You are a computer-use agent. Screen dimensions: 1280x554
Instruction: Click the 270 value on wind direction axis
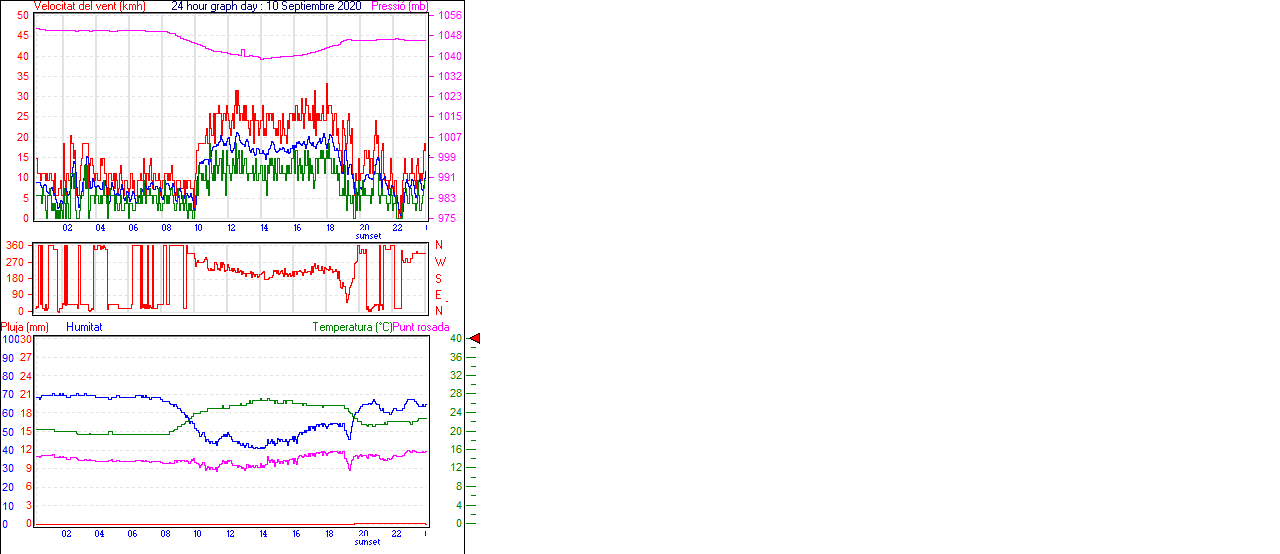pyautogui.click(x=15, y=261)
